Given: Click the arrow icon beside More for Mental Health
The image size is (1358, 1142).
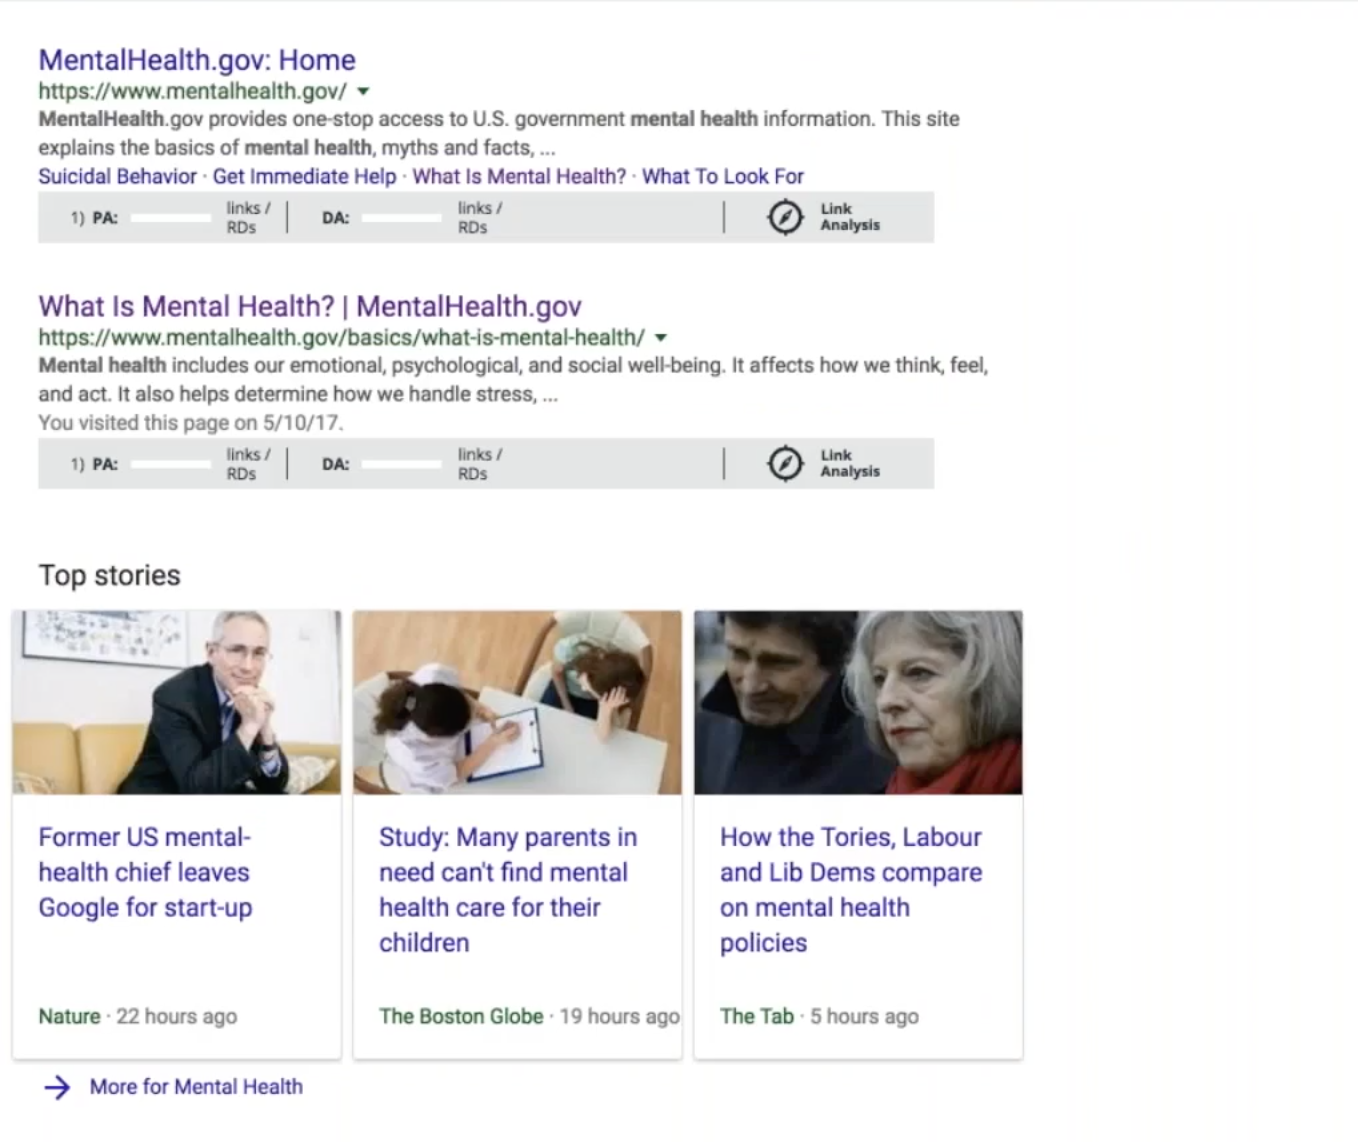Looking at the screenshot, I should [58, 1087].
